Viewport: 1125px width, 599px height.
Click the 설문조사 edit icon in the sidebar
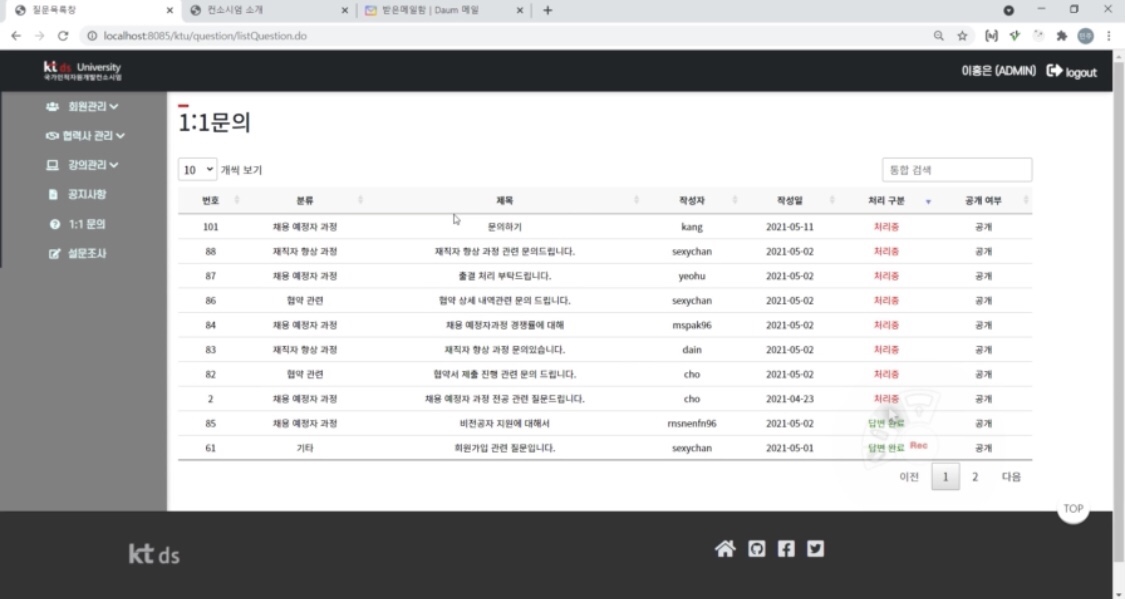click(x=54, y=254)
